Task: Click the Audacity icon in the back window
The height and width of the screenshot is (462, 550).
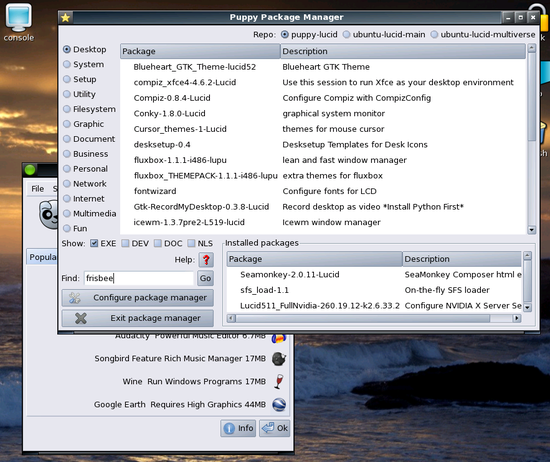Action: click(279, 339)
